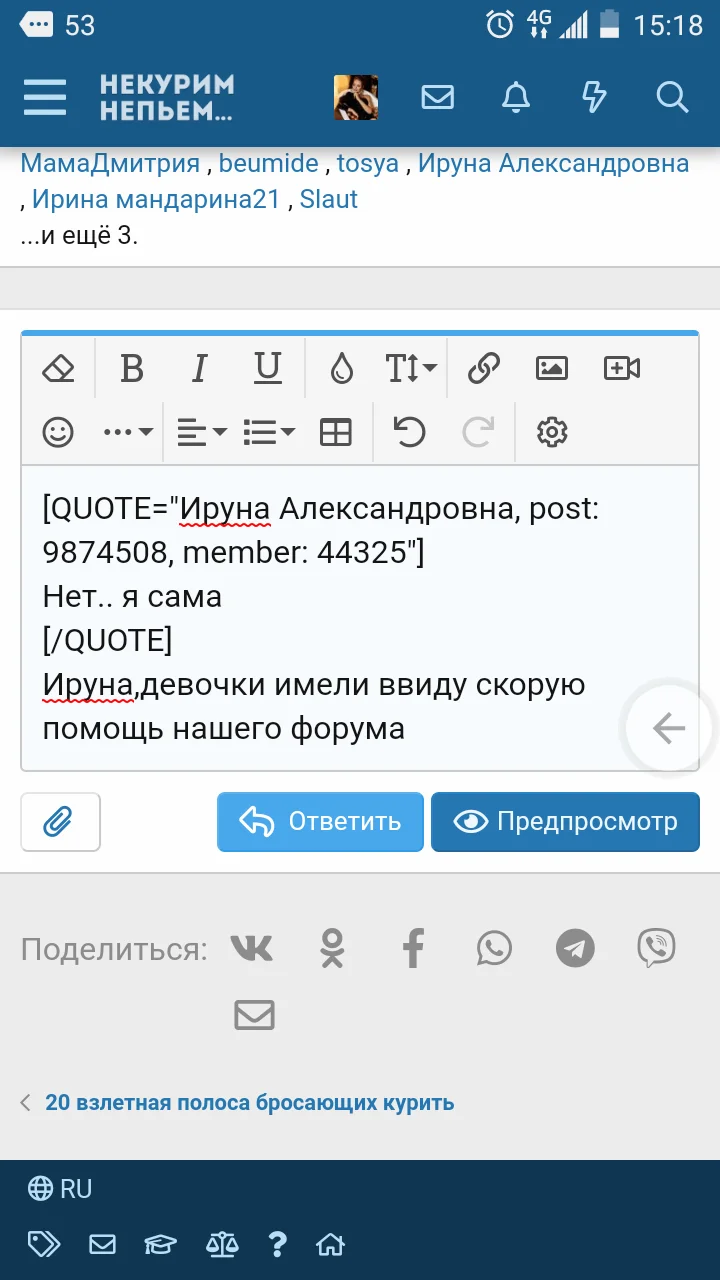Open footer help question mark
Image resolution: width=720 pixels, height=1280 pixels.
tap(278, 1245)
